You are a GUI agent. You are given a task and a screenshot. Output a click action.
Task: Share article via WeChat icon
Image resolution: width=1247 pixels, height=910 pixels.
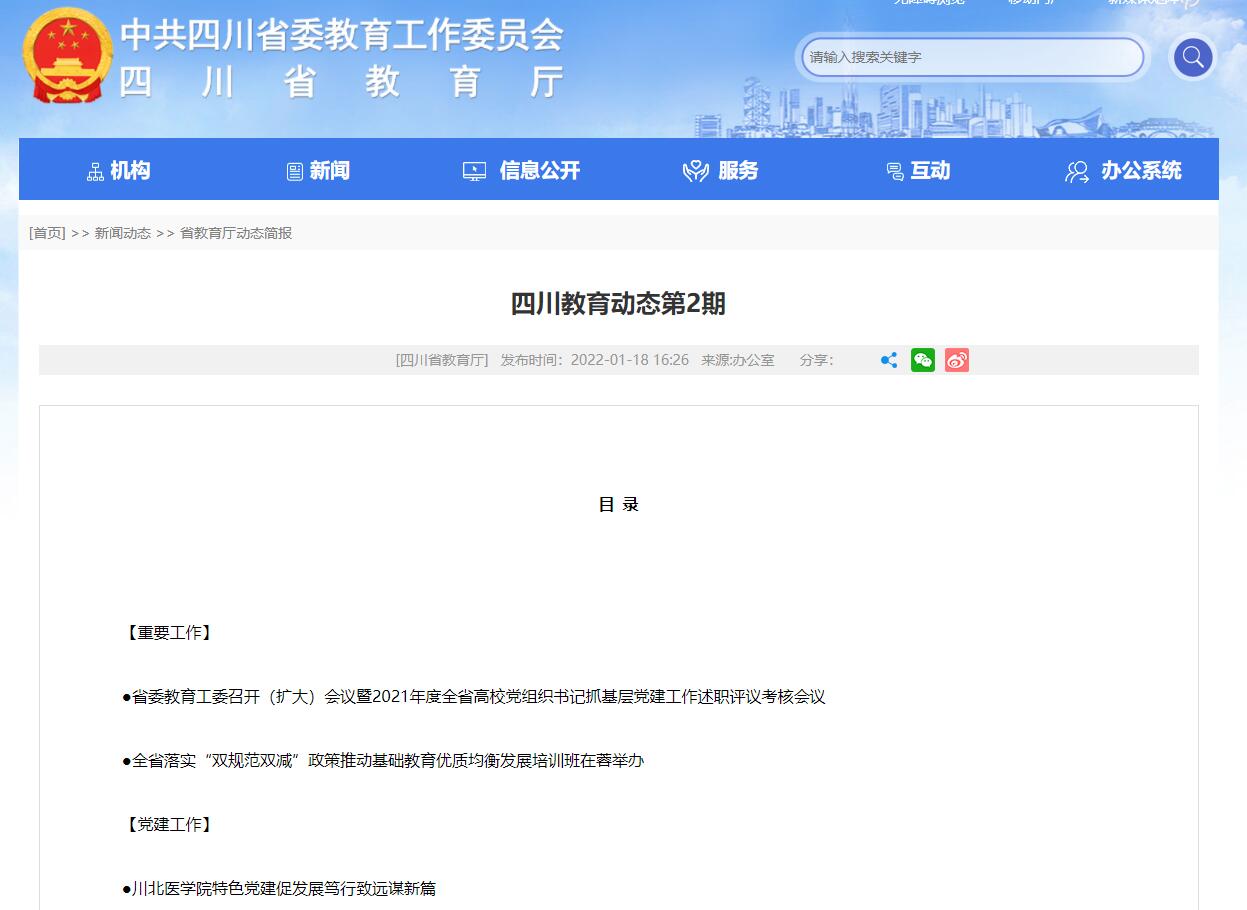coord(922,360)
